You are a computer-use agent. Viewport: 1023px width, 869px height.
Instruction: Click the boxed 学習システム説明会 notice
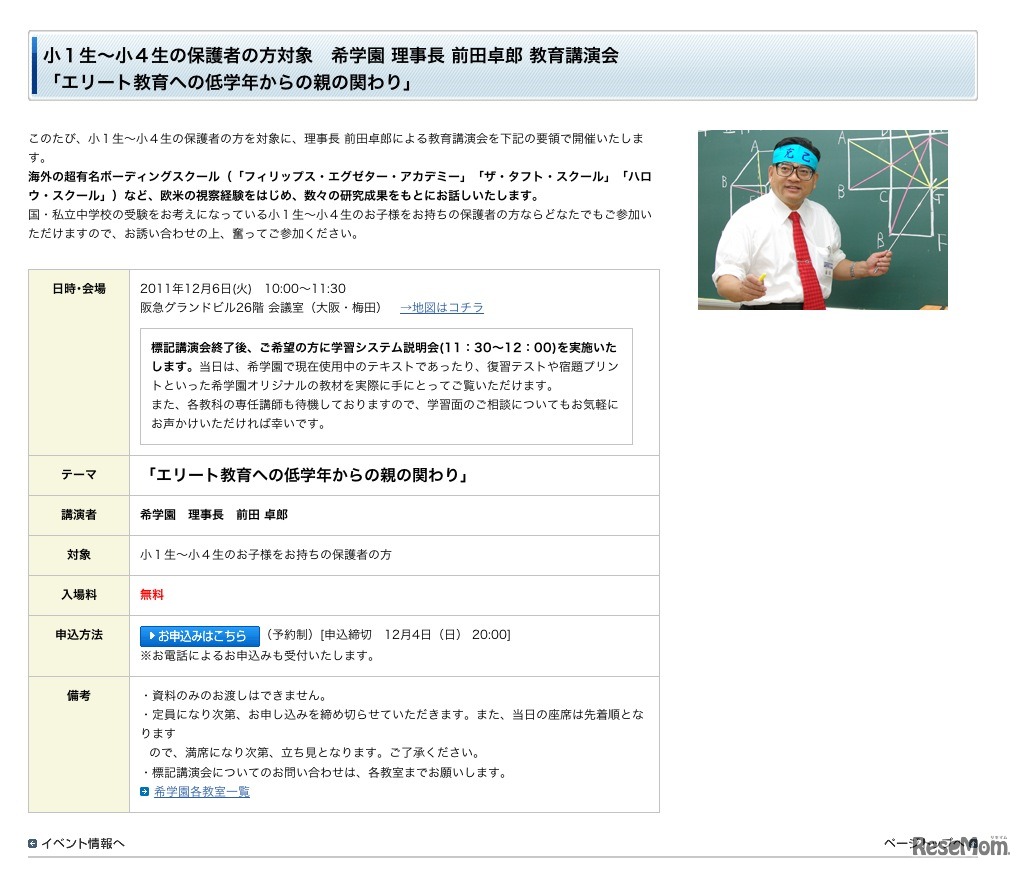click(x=386, y=386)
